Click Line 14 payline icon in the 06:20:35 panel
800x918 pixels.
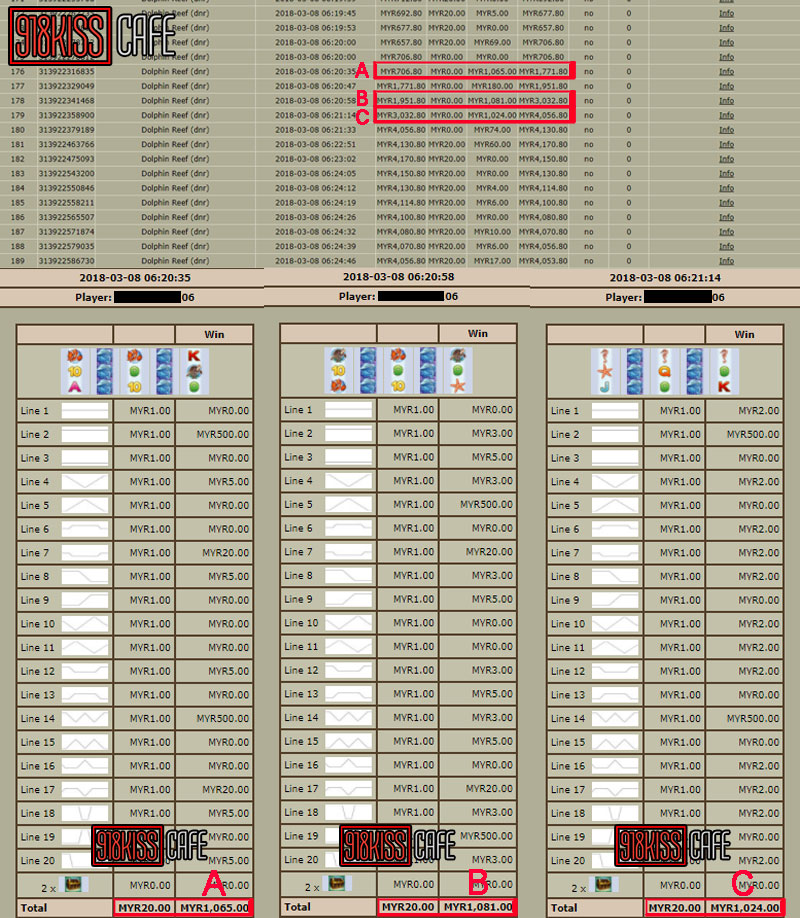click(x=84, y=719)
